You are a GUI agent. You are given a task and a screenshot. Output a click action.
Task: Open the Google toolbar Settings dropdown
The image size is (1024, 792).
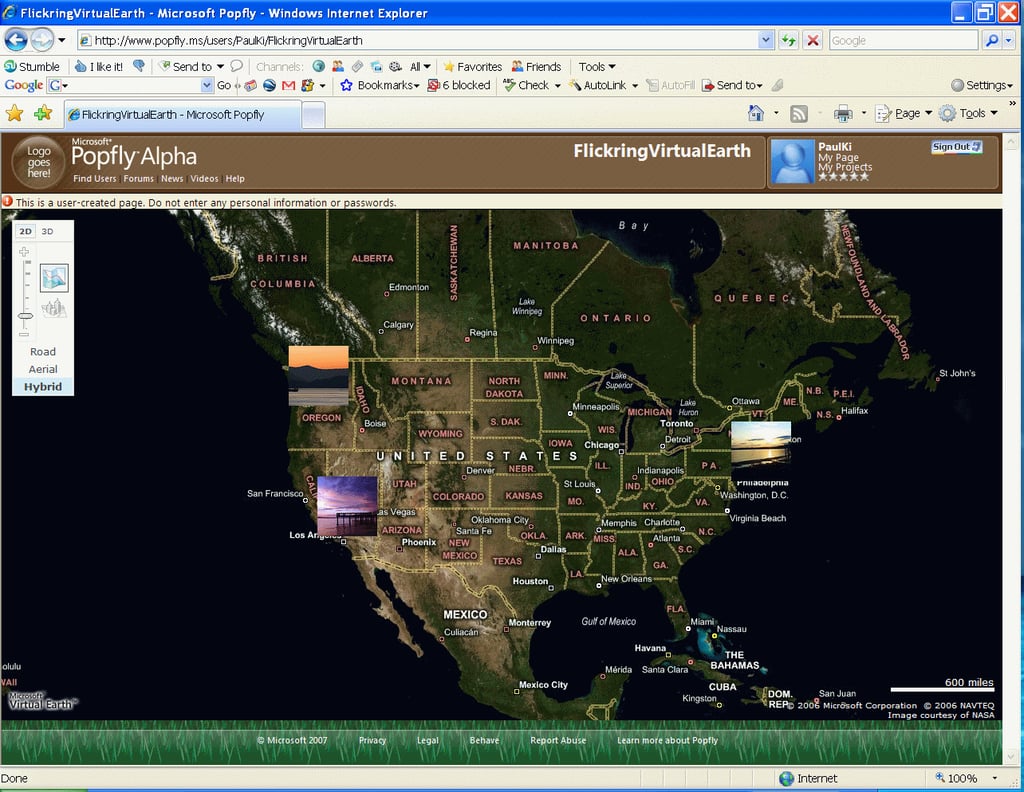pyautogui.click(x=982, y=86)
